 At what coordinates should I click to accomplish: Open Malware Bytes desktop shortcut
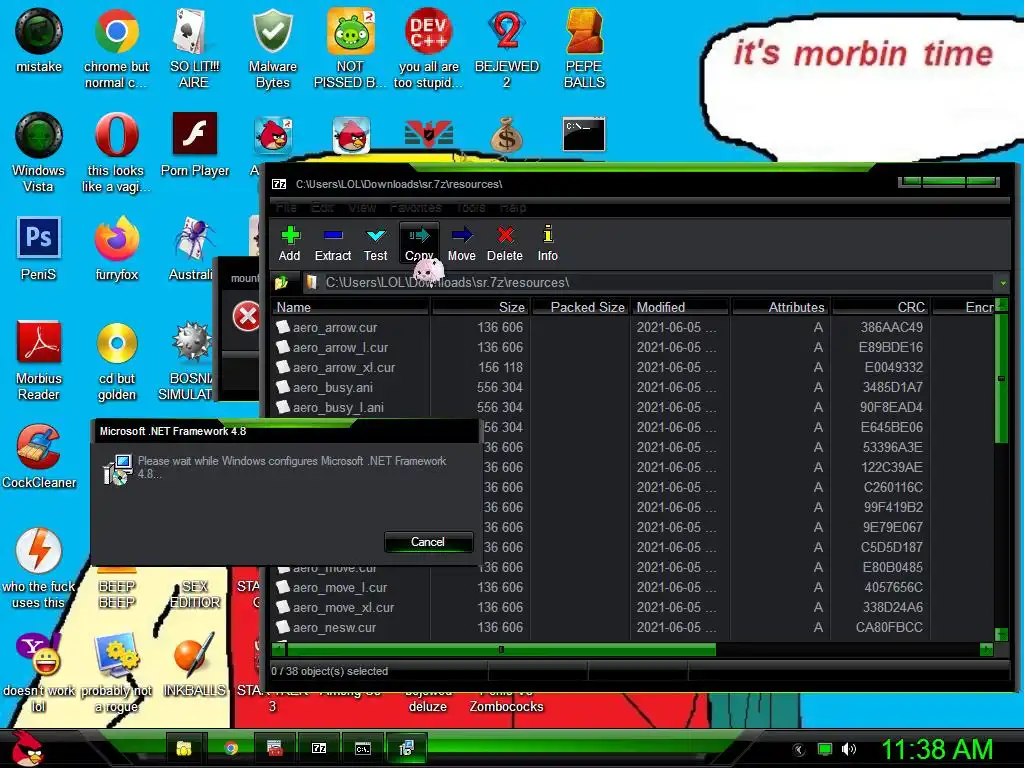tap(272, 48)
